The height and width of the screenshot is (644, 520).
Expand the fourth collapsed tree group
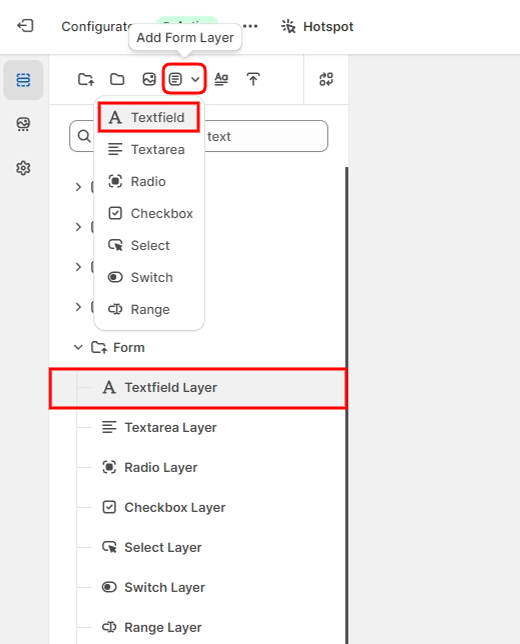pos(78,307)
